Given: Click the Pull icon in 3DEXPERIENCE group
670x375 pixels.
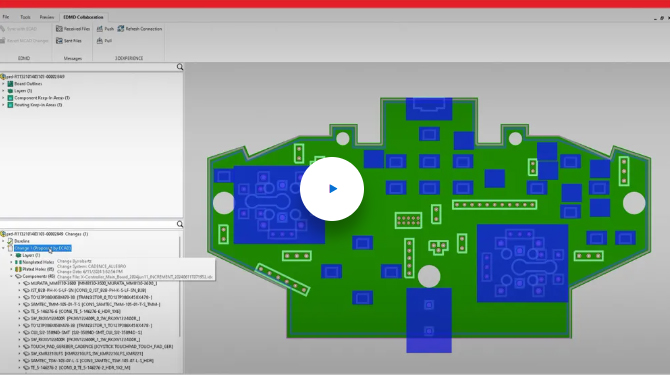Looking at the screenshot, I should coord(100,41).
